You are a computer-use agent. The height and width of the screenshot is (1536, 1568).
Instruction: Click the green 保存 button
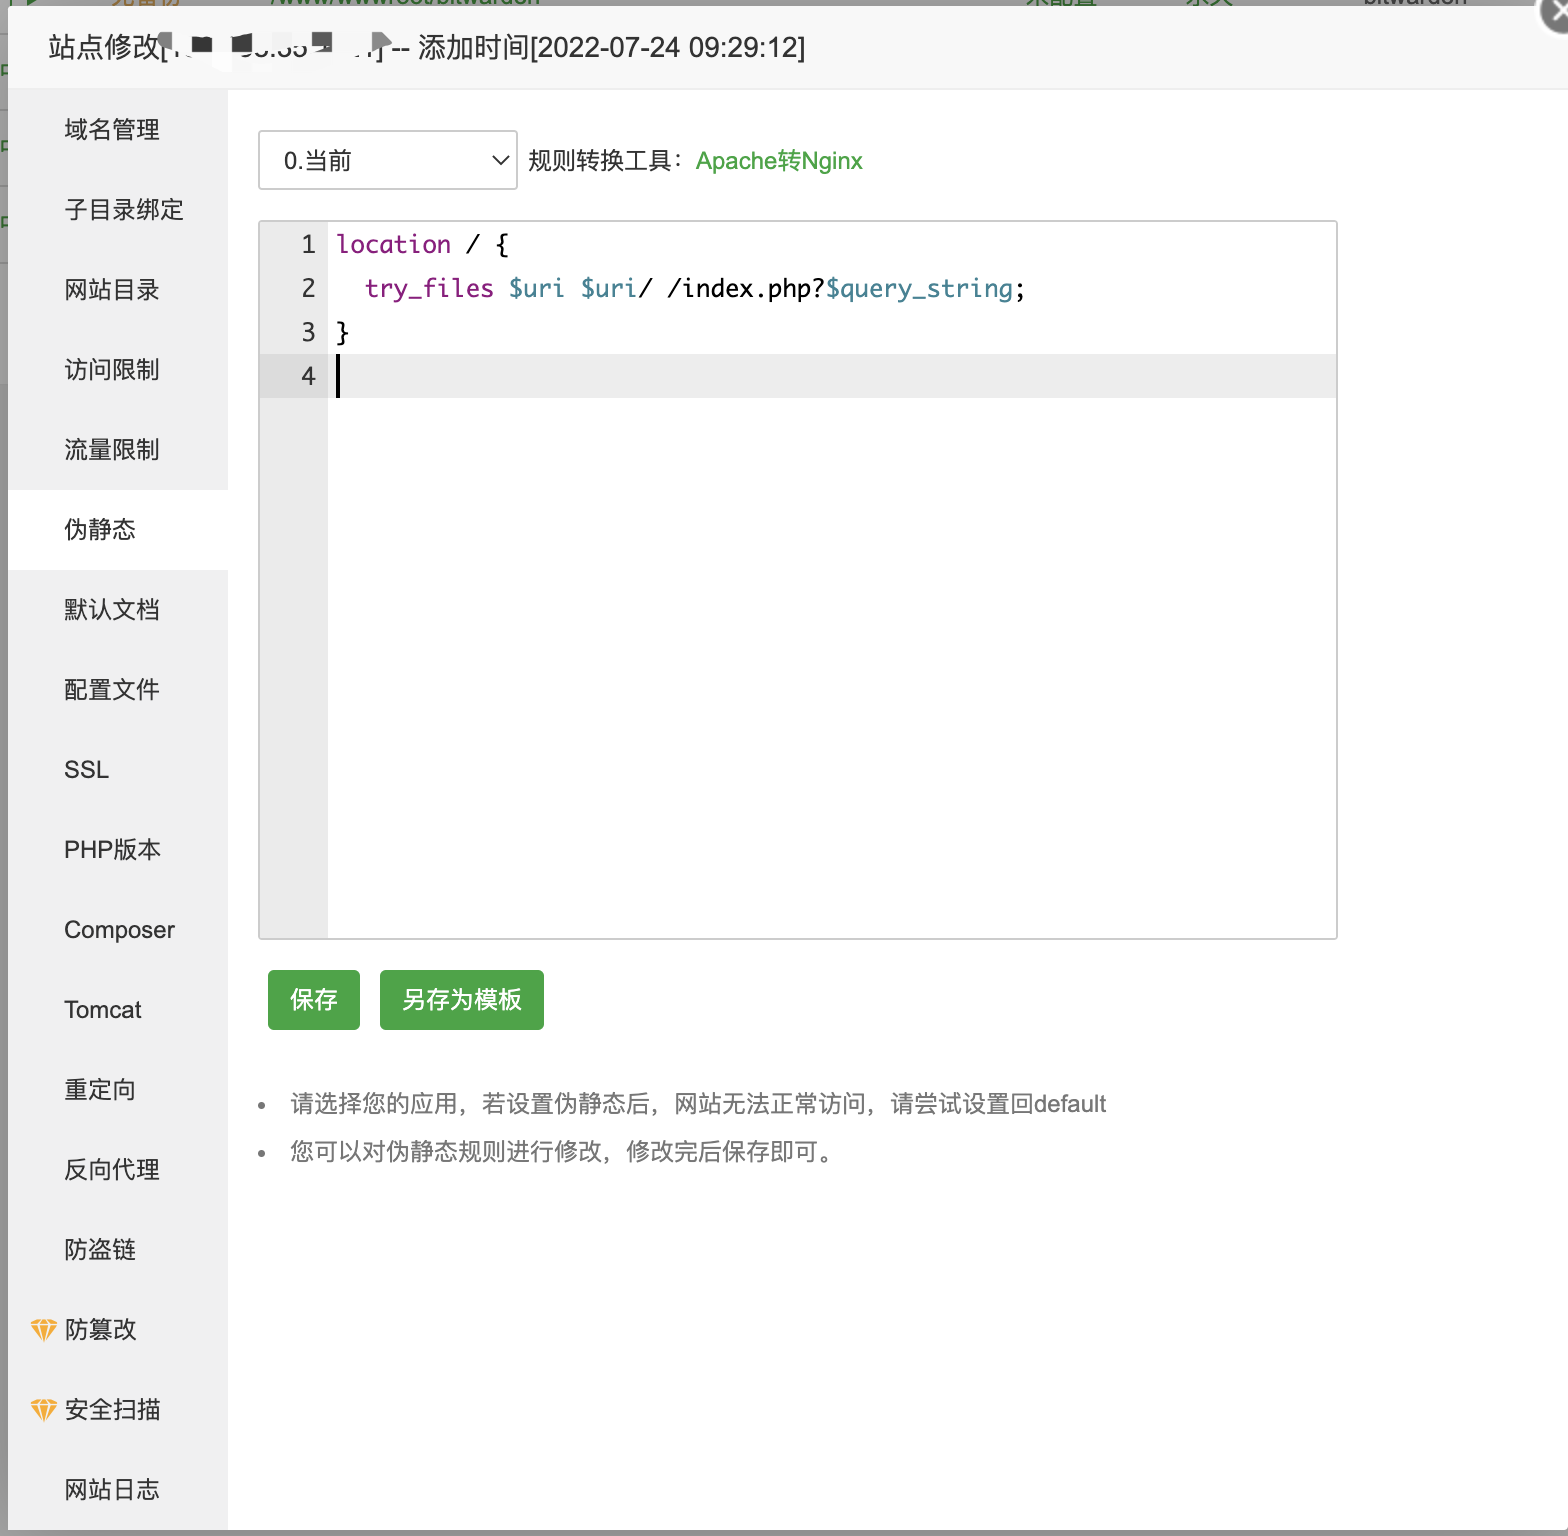coord(313,999)
